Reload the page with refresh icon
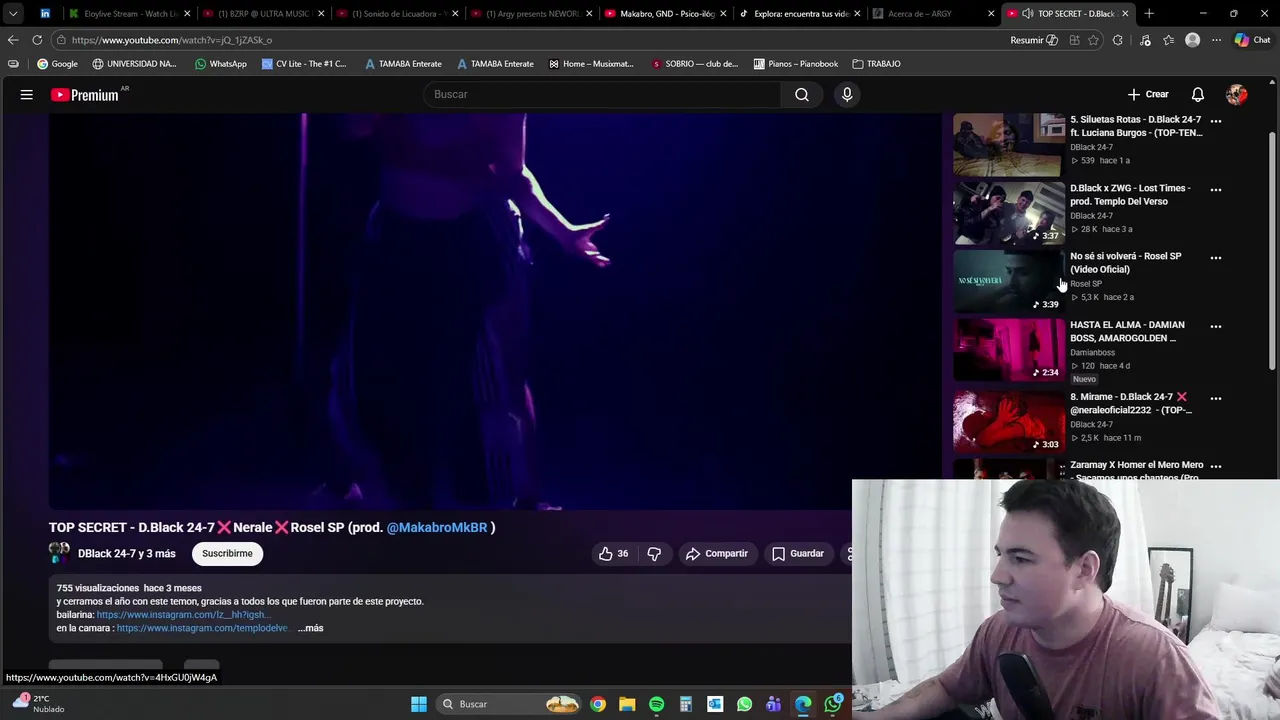The width and height of the screenshot is (1280, 720). click(x=37, y=40)
